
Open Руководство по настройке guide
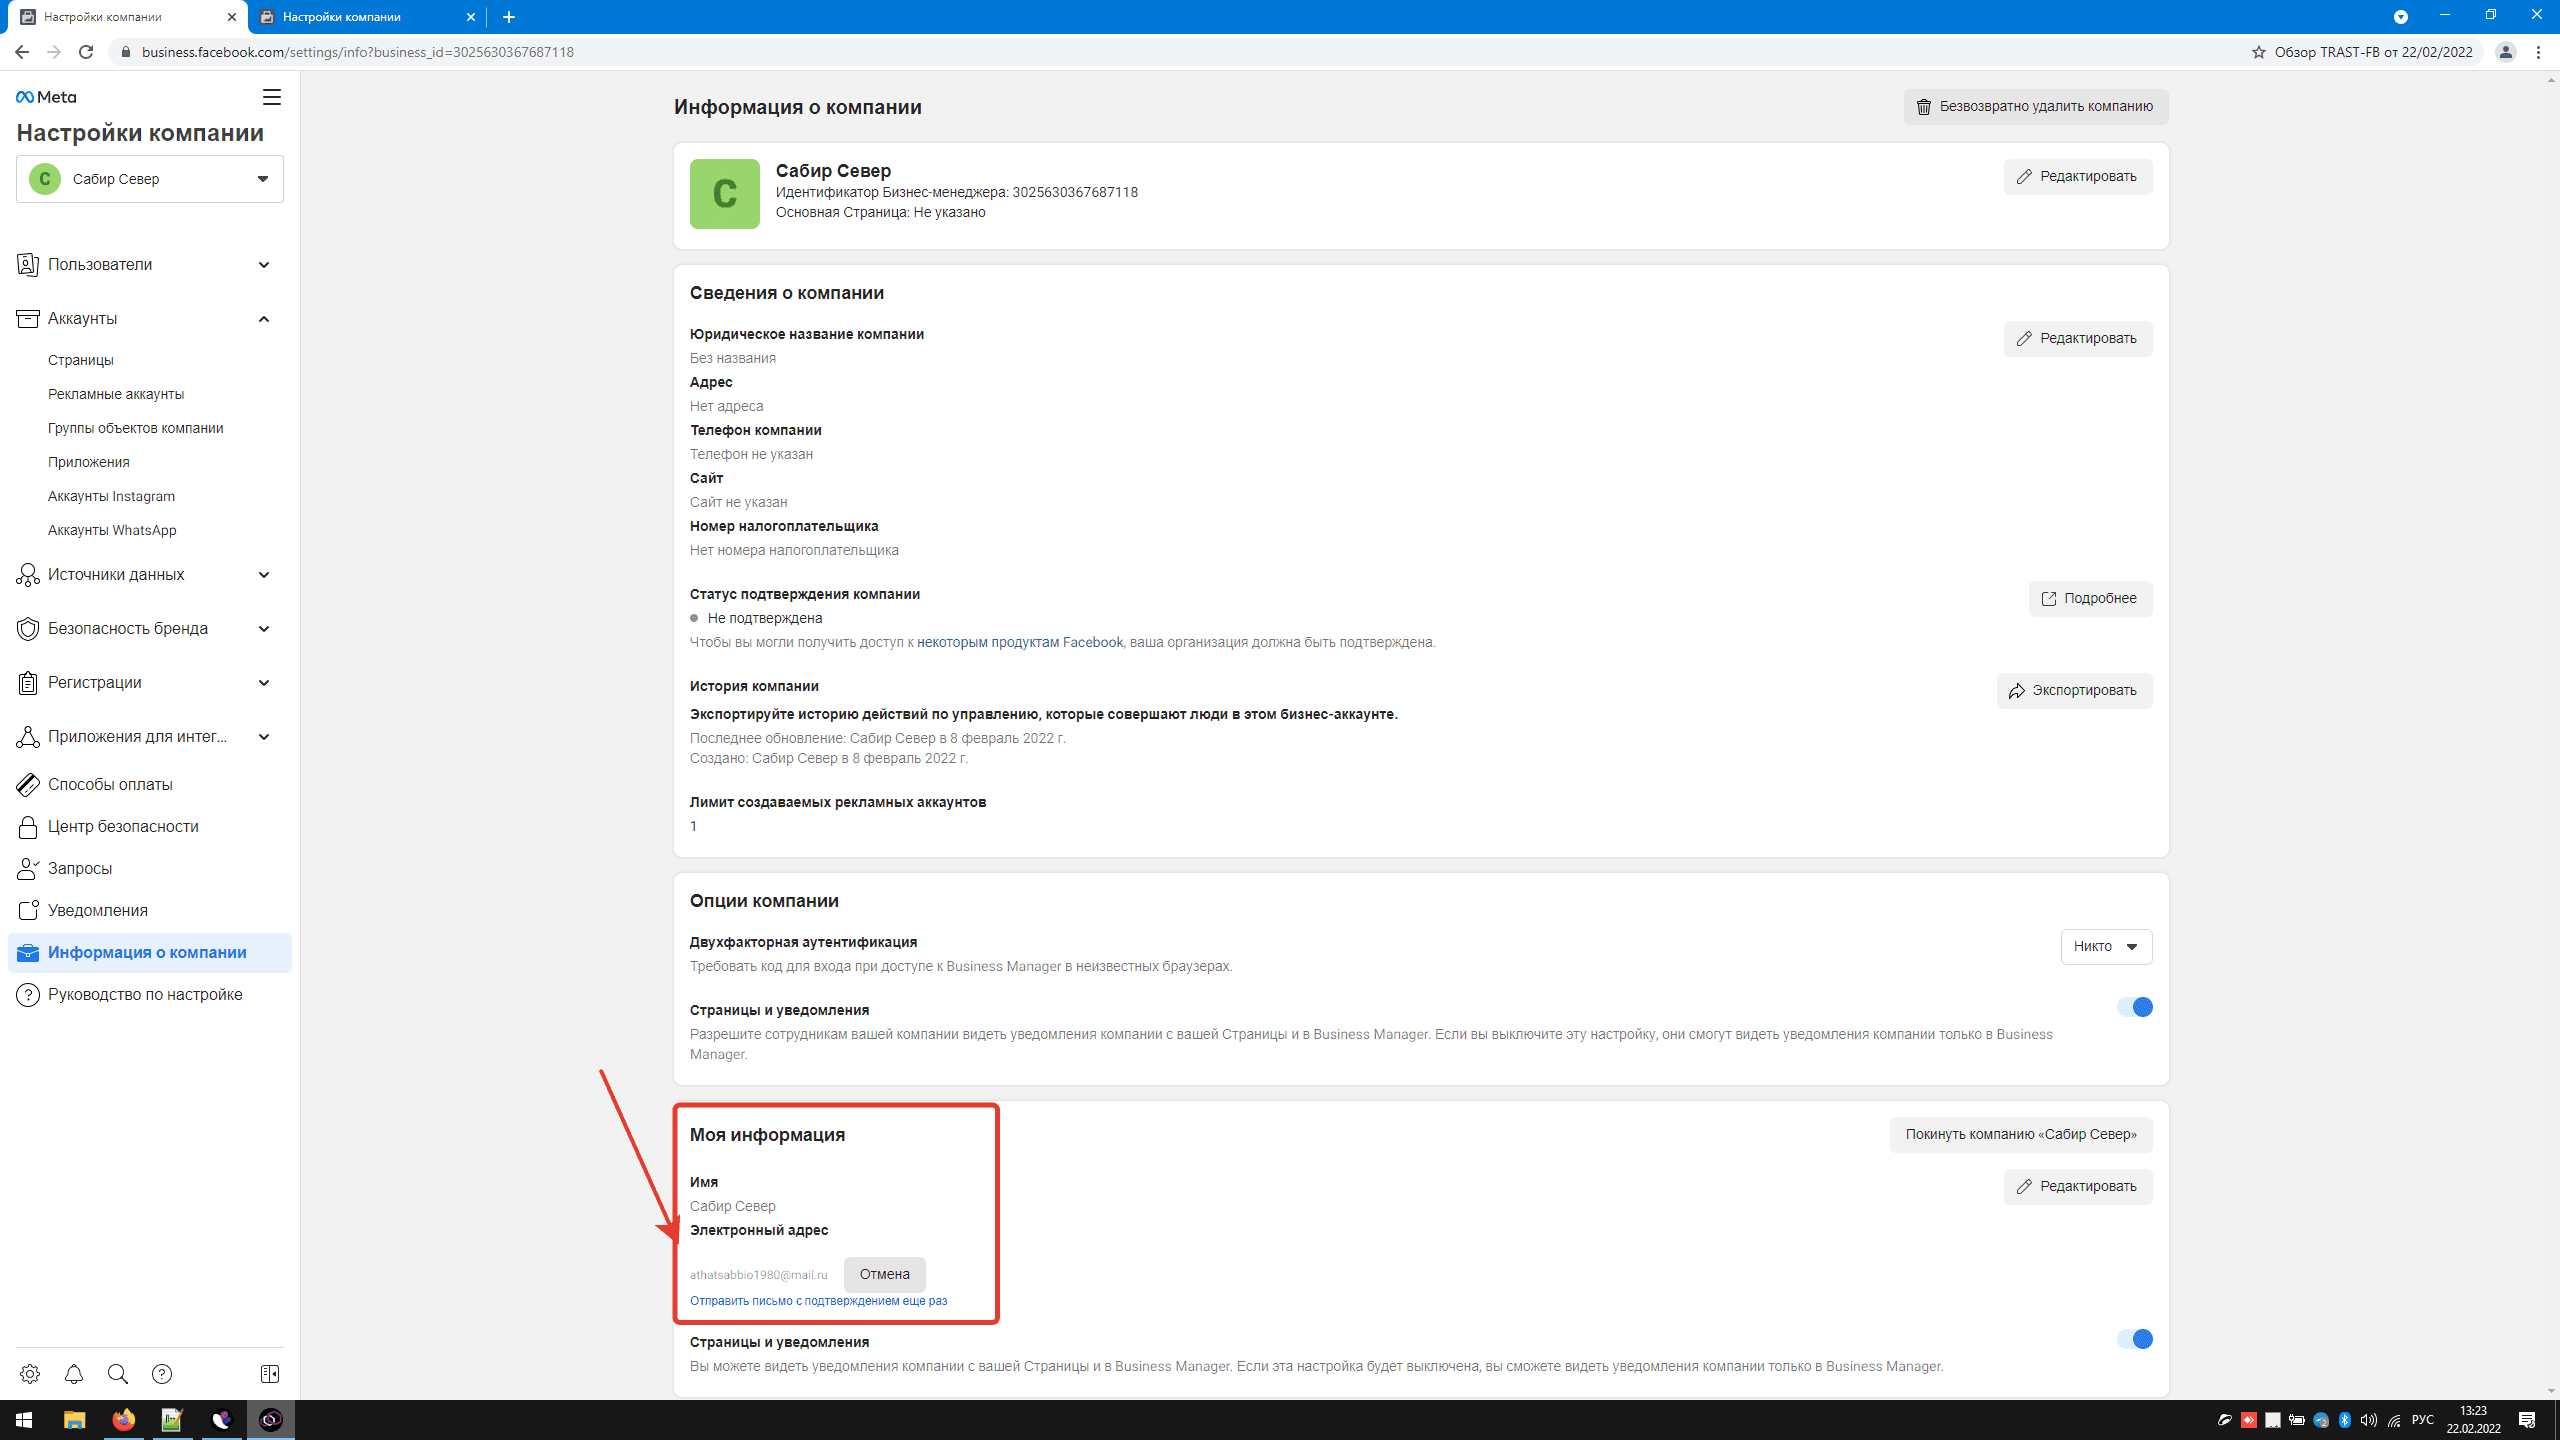point(150,995)
